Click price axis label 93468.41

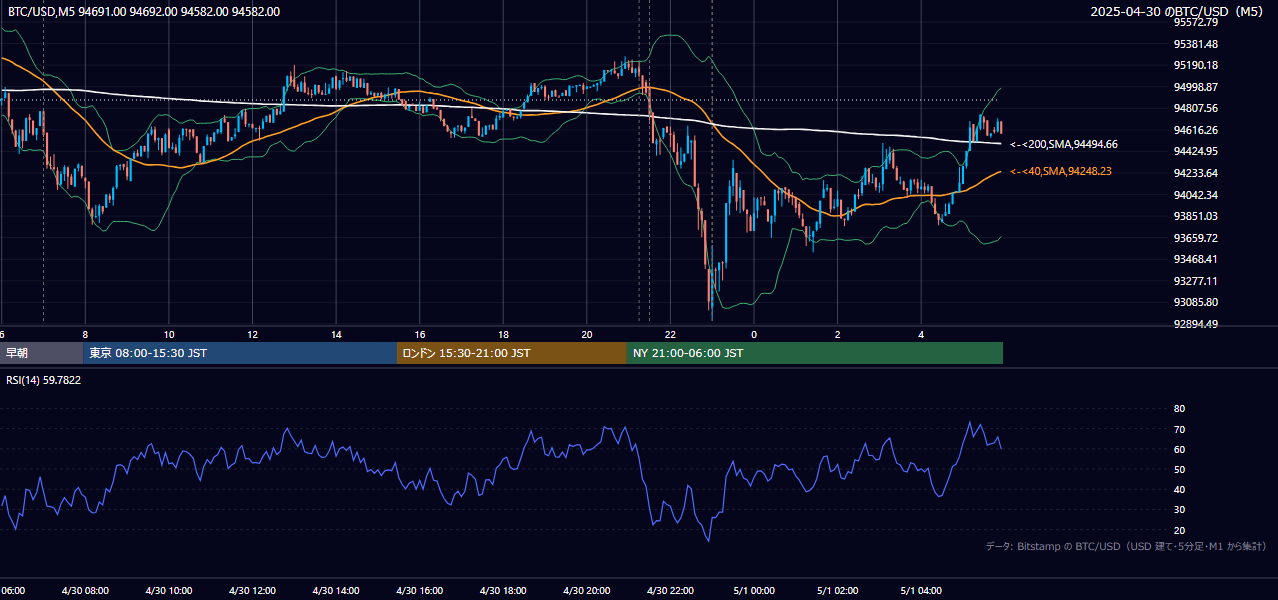coord(1196,259)
